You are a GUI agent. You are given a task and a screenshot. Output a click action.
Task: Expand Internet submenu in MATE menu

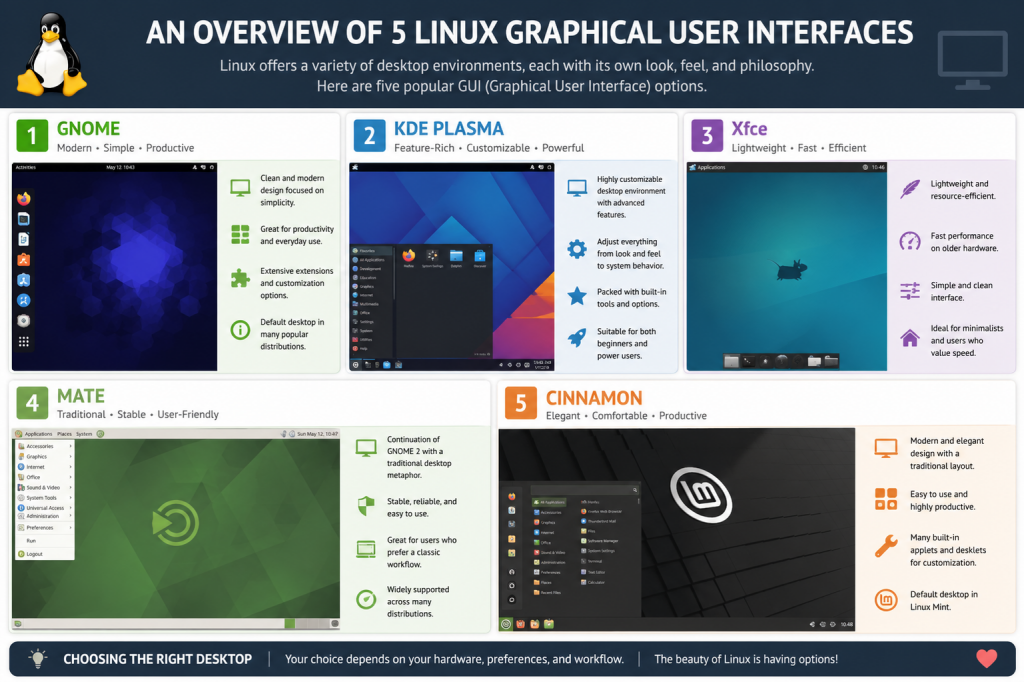(x=44, y=467)
